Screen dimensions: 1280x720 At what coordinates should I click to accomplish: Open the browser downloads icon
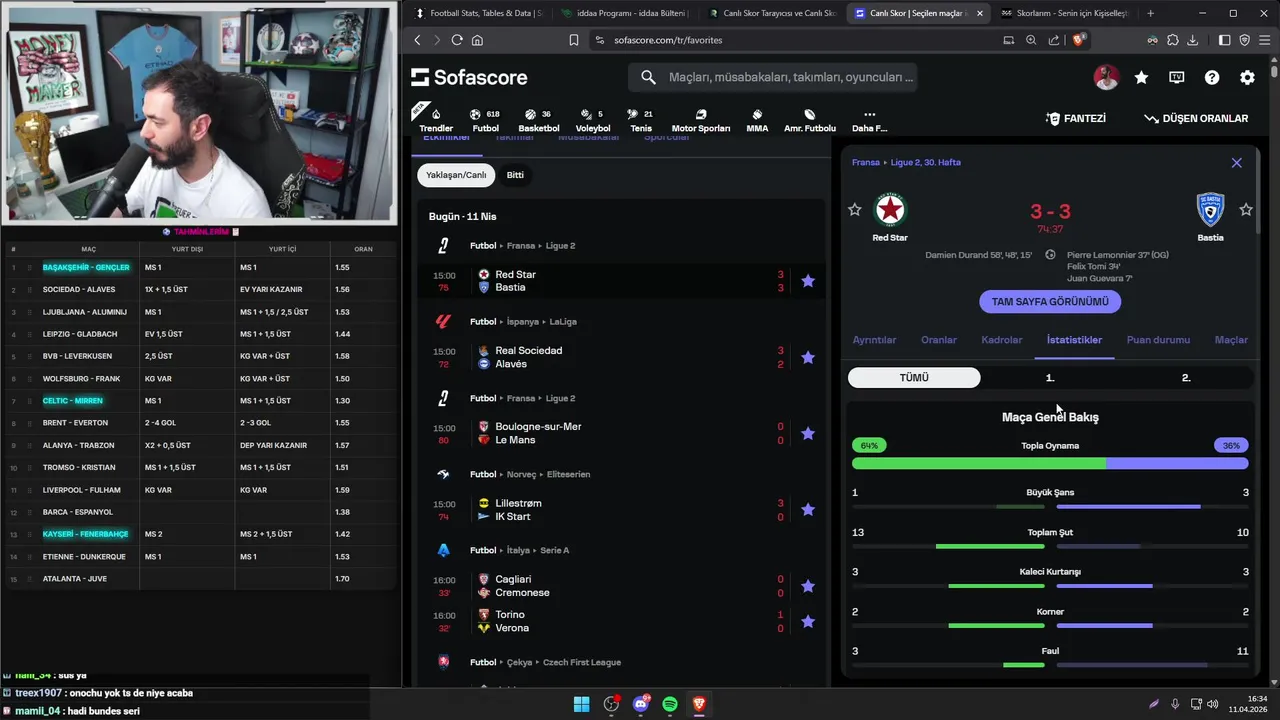[x=1193, y=40]
